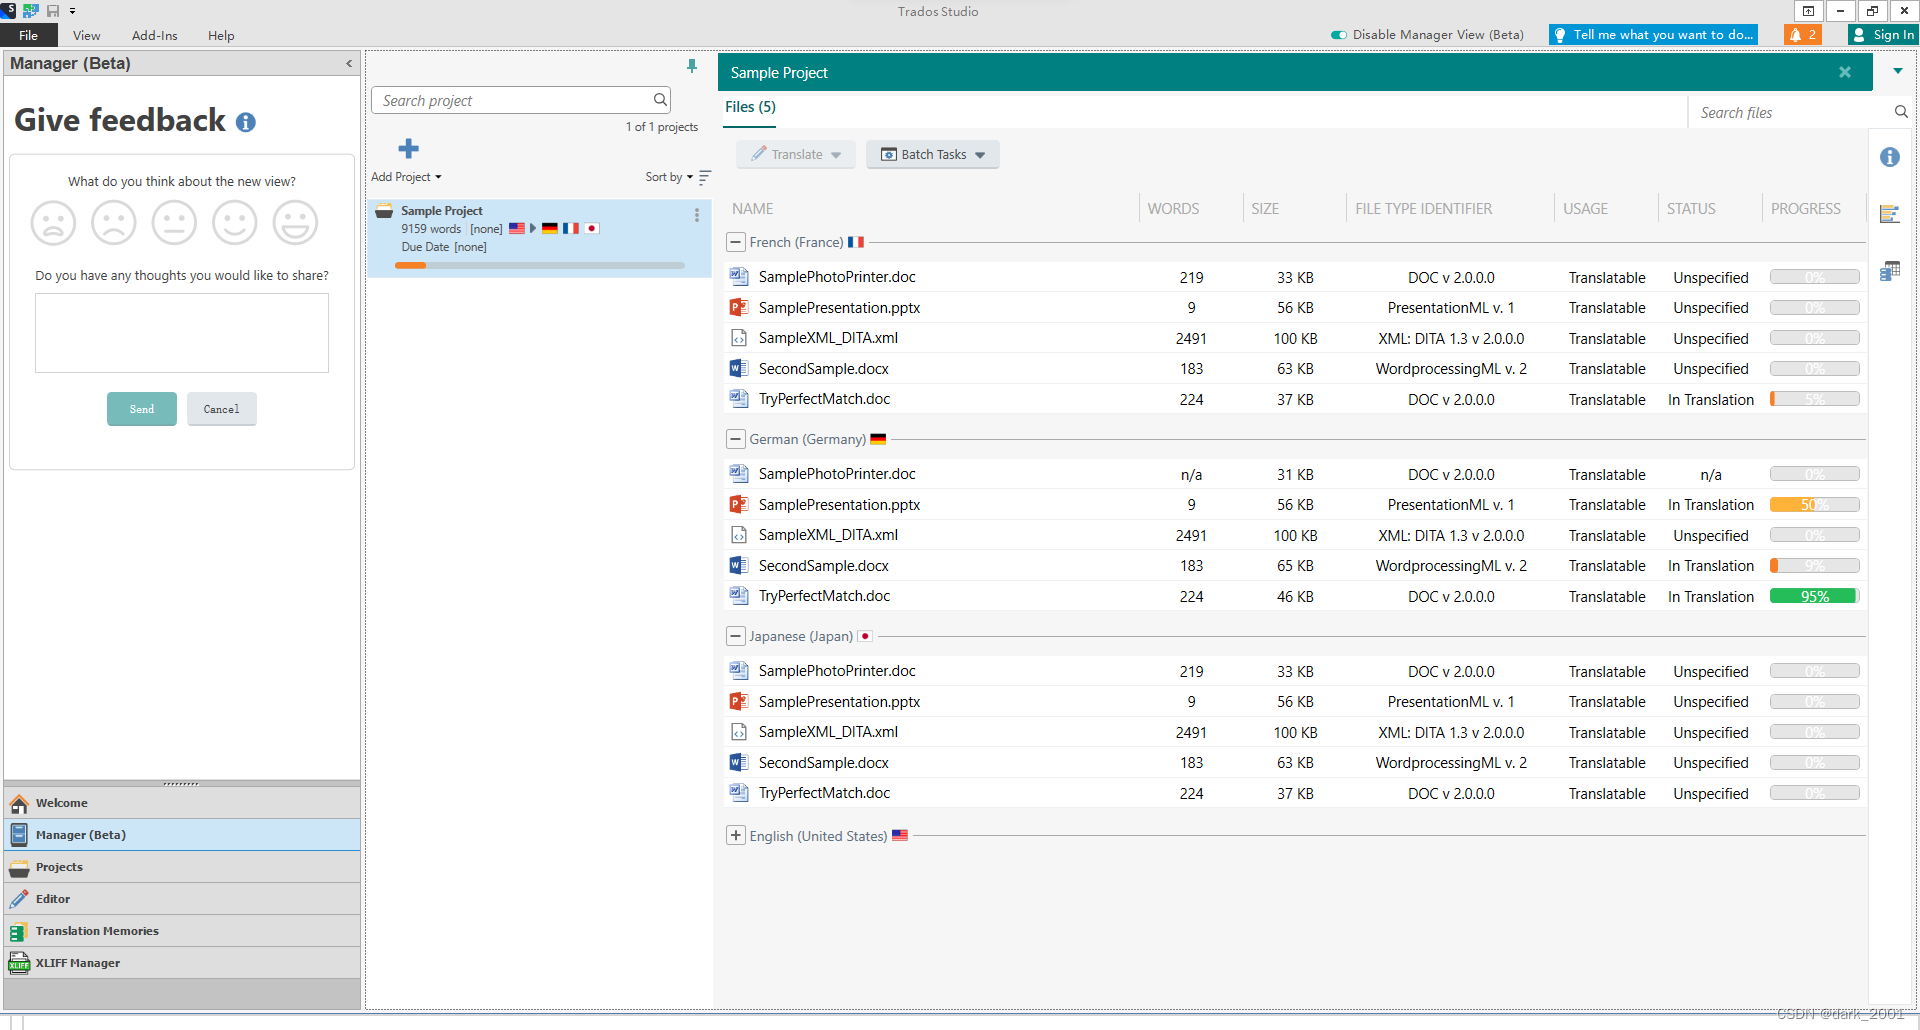This screenshot has width=1920, height=1030.
Task: Select the slightly sad face feedback icon
Action: pyautogui.click(x=114, y=222)
